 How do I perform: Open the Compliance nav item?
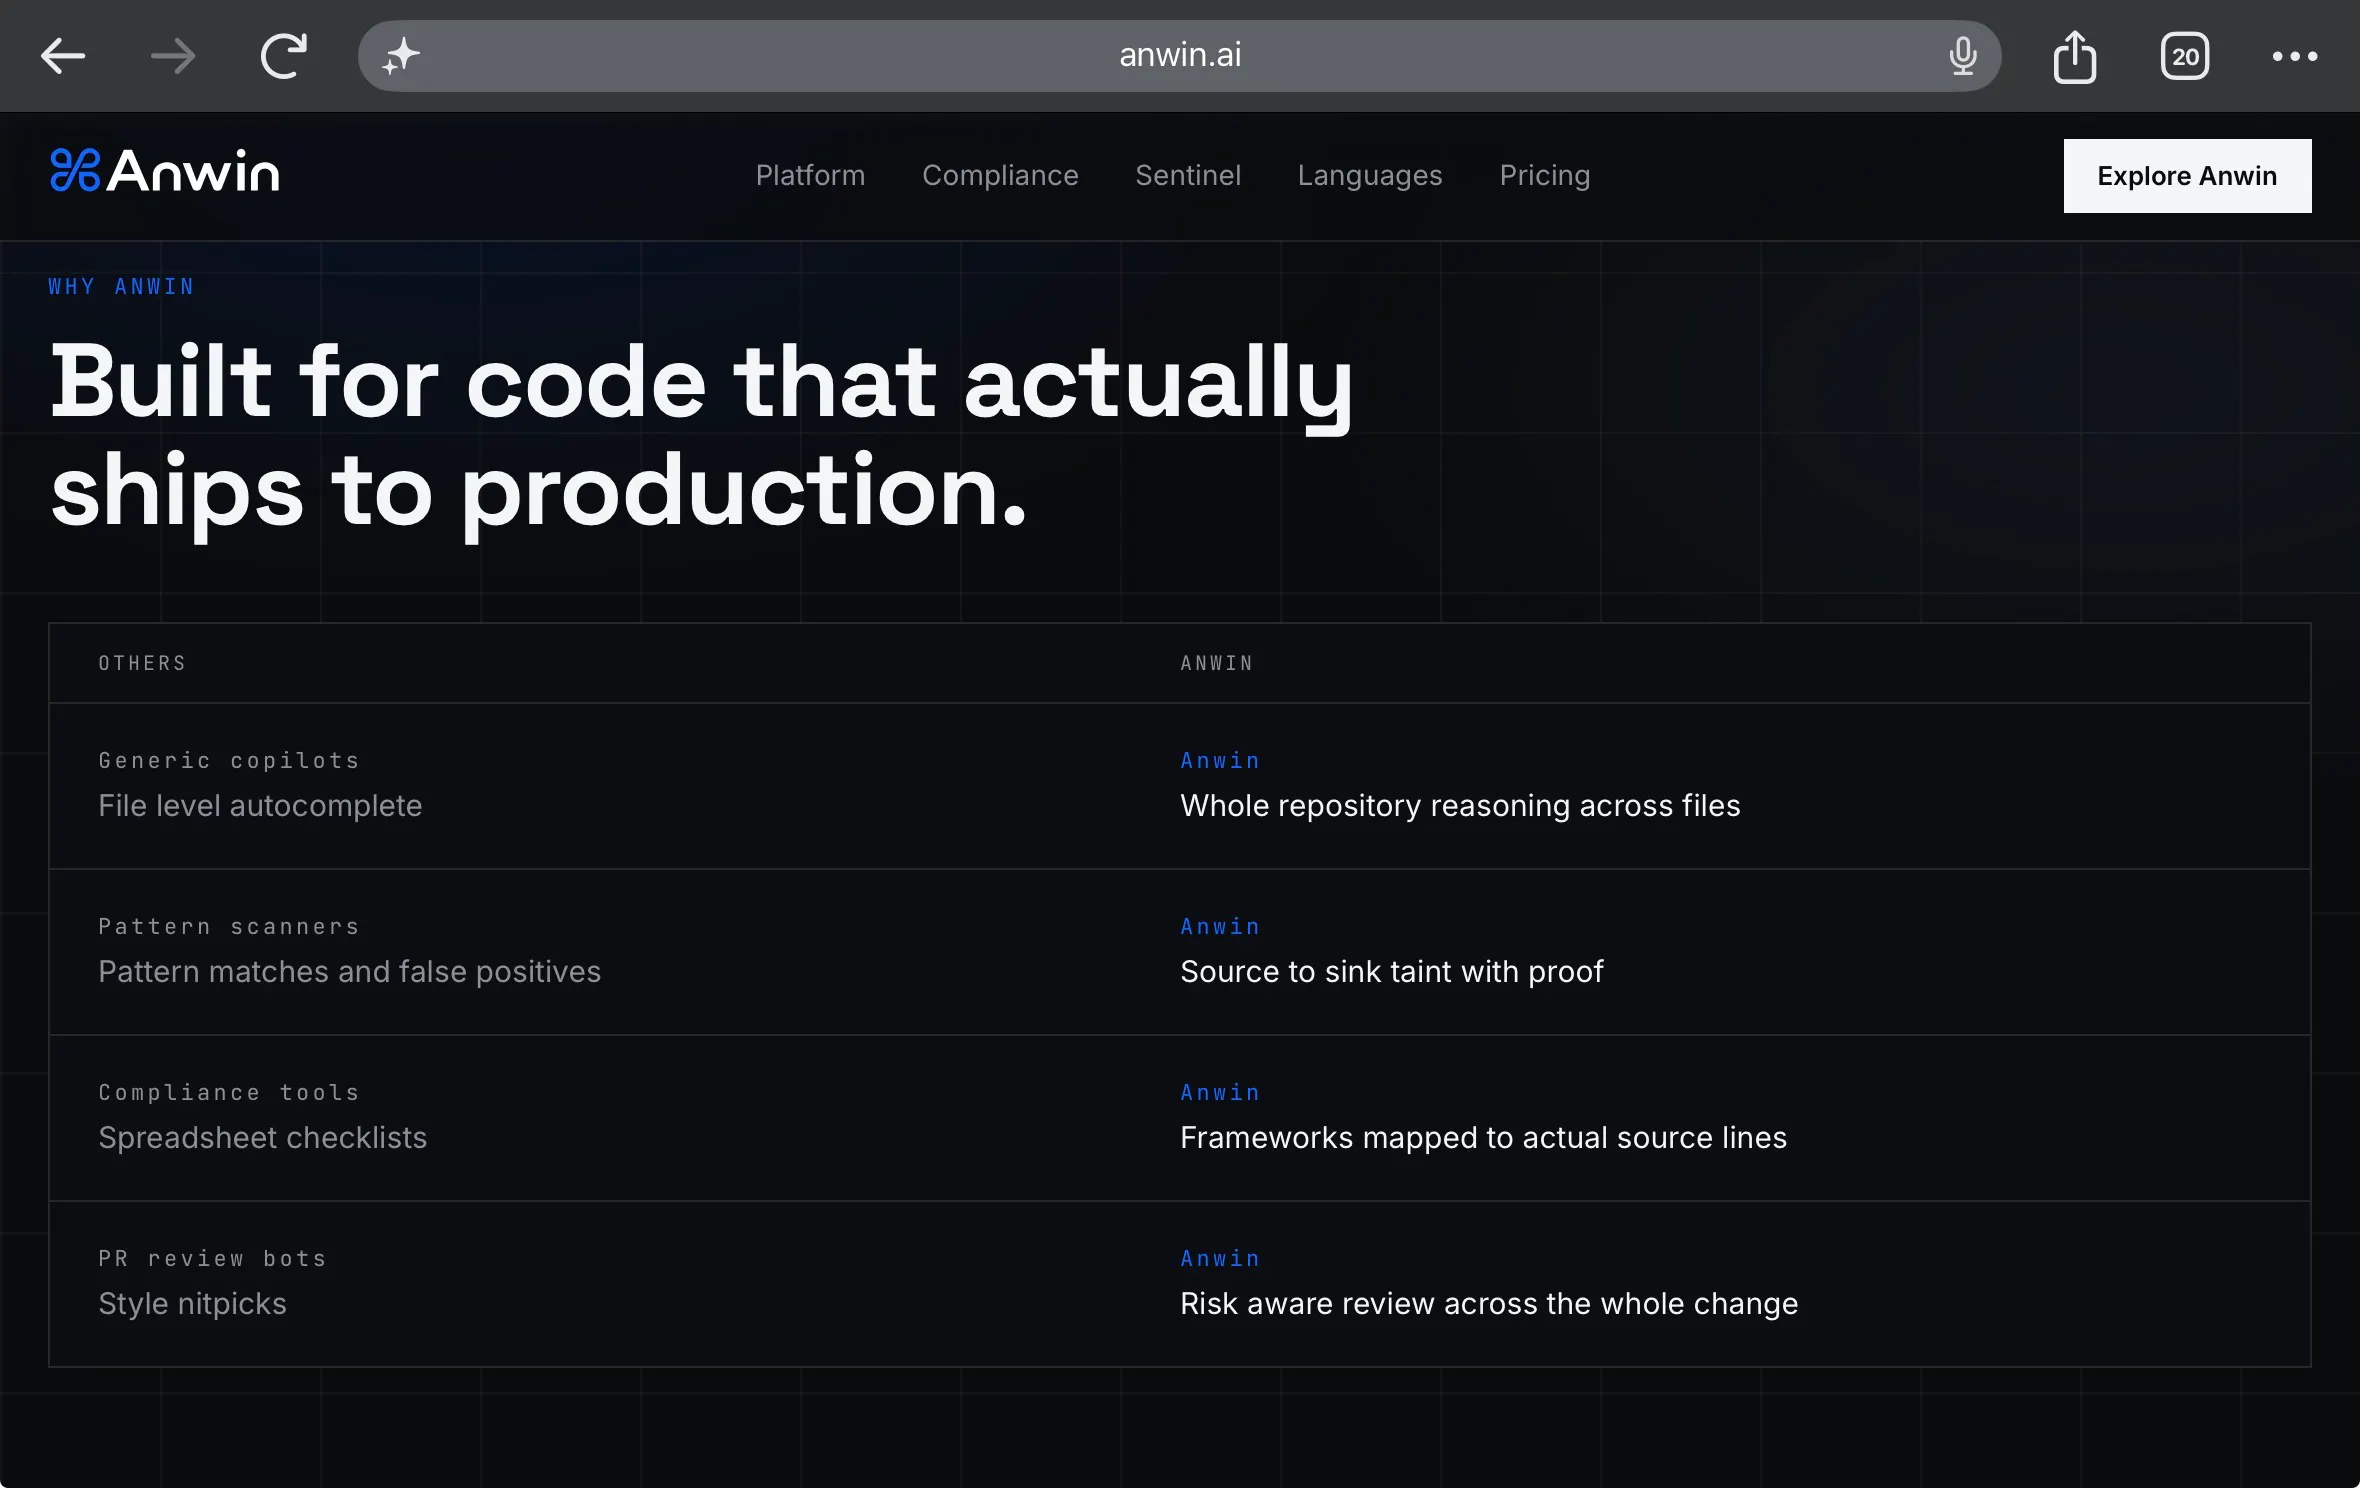point(1000,175)
